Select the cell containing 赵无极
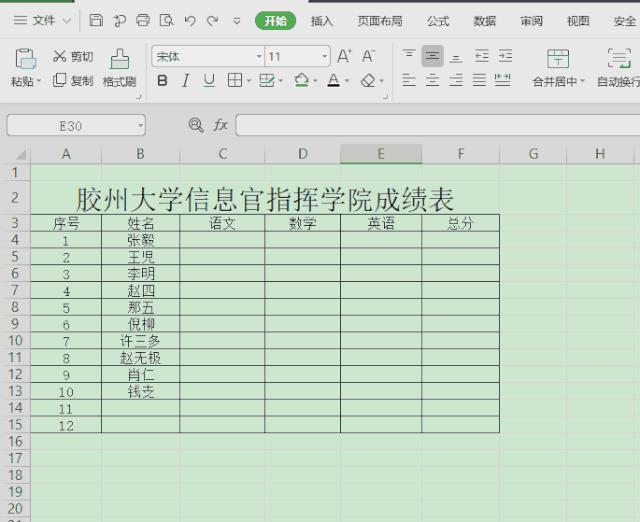The width and height of the screenshot is (640, 522). point(140,358)
